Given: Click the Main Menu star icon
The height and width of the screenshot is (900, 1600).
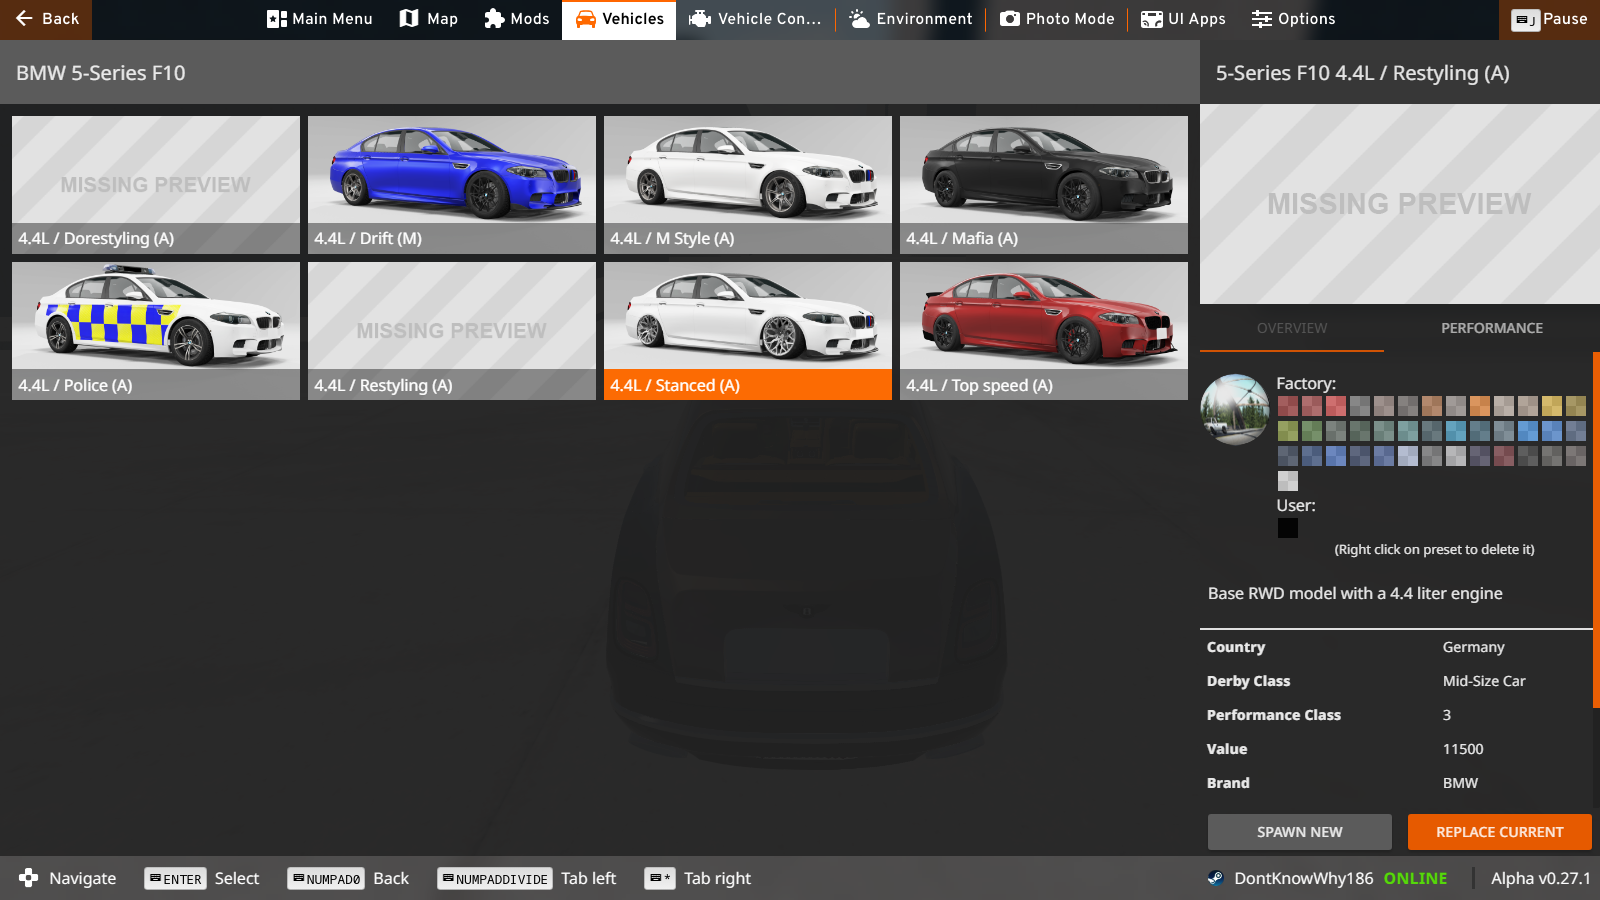Looking at the screenshot, I should click(277, 19).
